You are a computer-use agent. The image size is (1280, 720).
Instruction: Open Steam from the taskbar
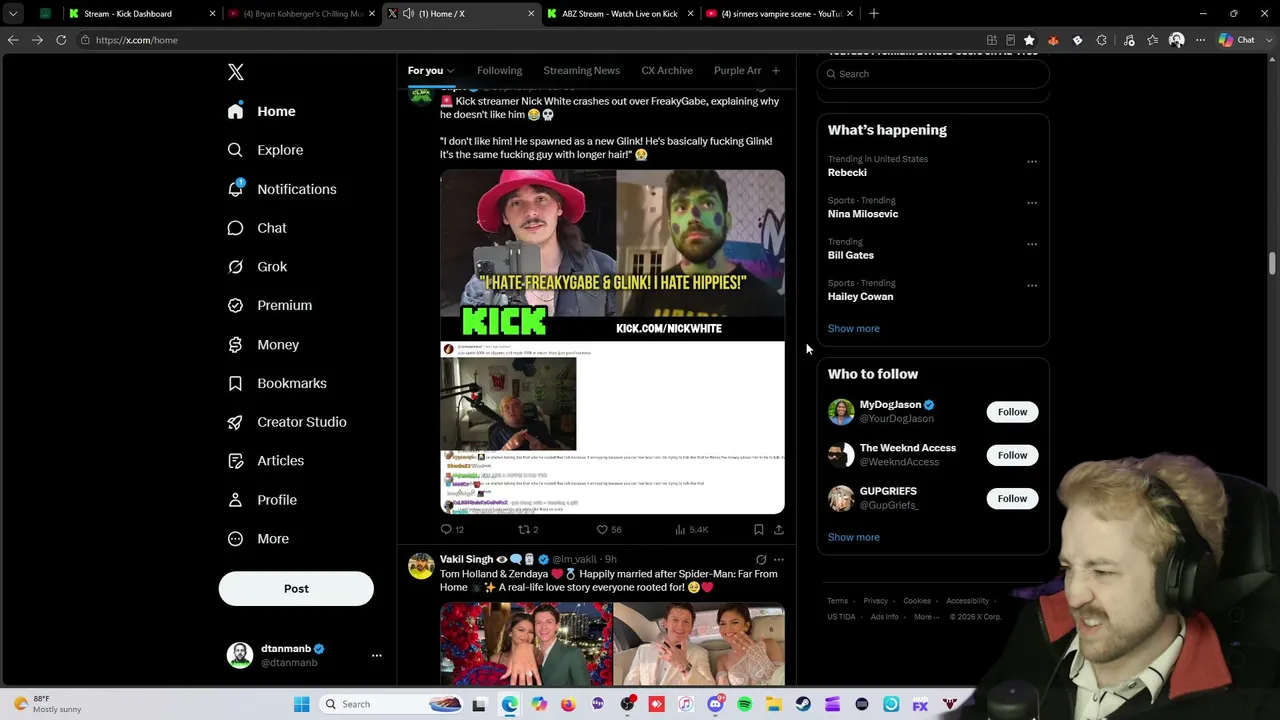(803, 704)
